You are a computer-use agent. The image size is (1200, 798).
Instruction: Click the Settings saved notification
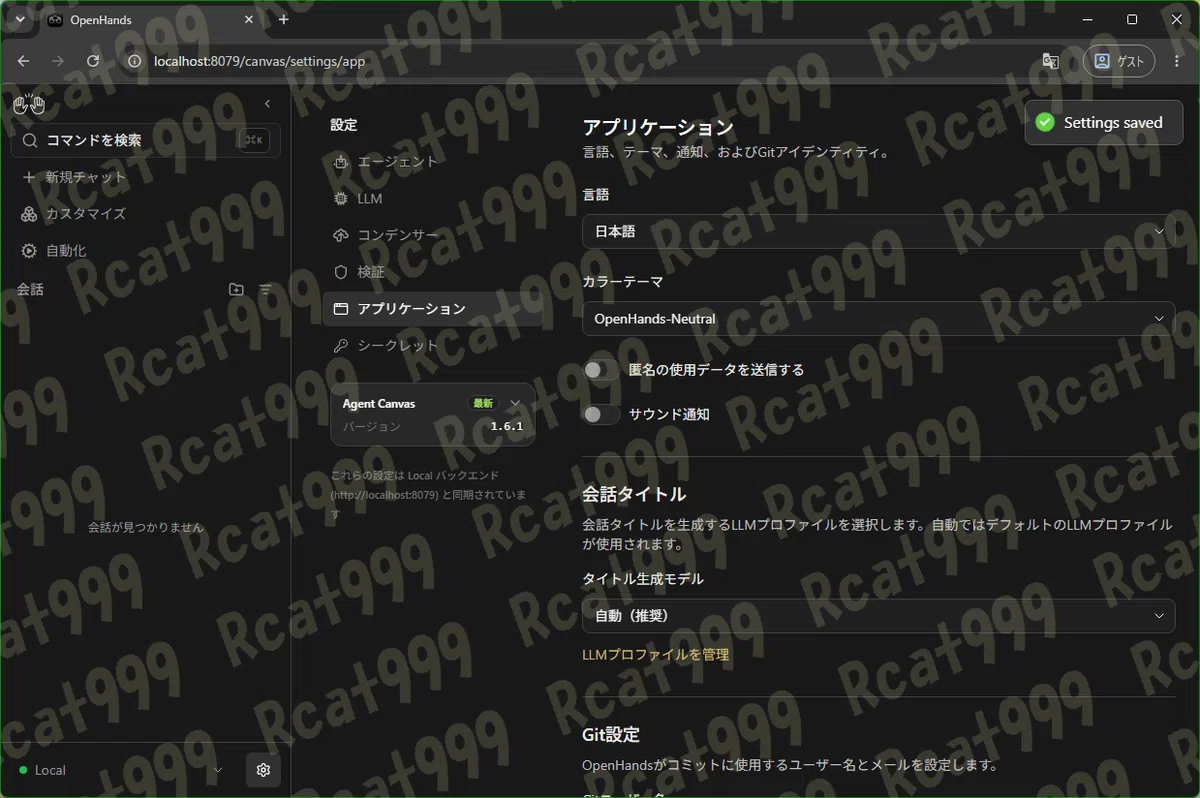pos(1103,122)
